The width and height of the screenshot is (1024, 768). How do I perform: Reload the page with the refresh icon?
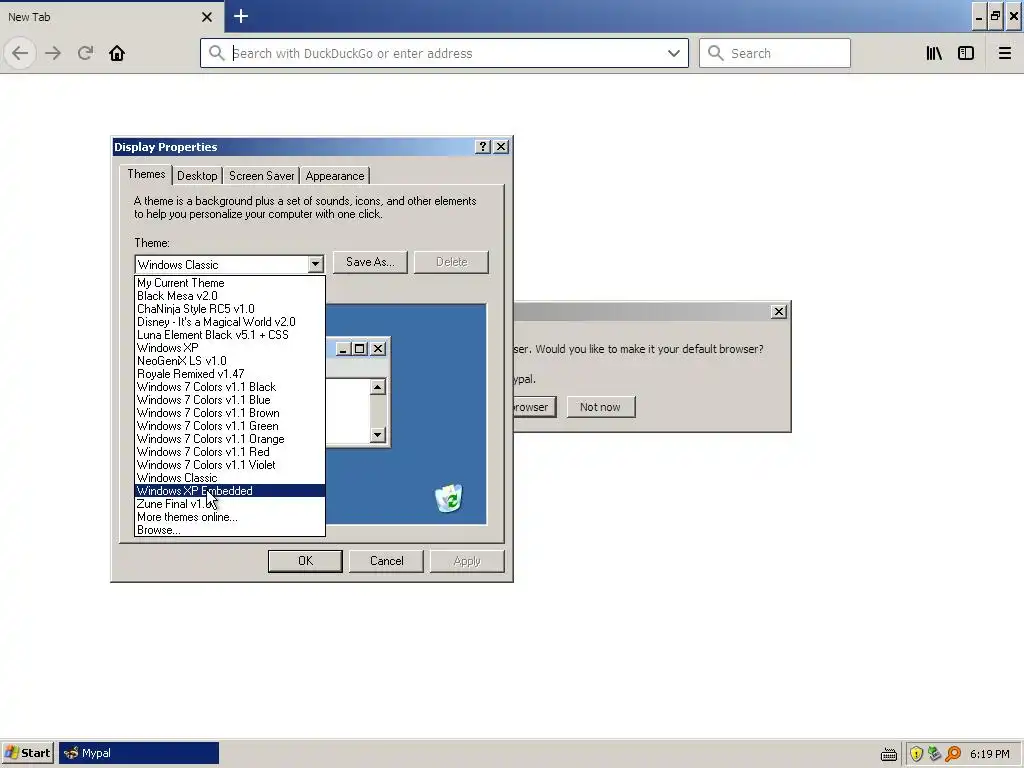[85, 53]
